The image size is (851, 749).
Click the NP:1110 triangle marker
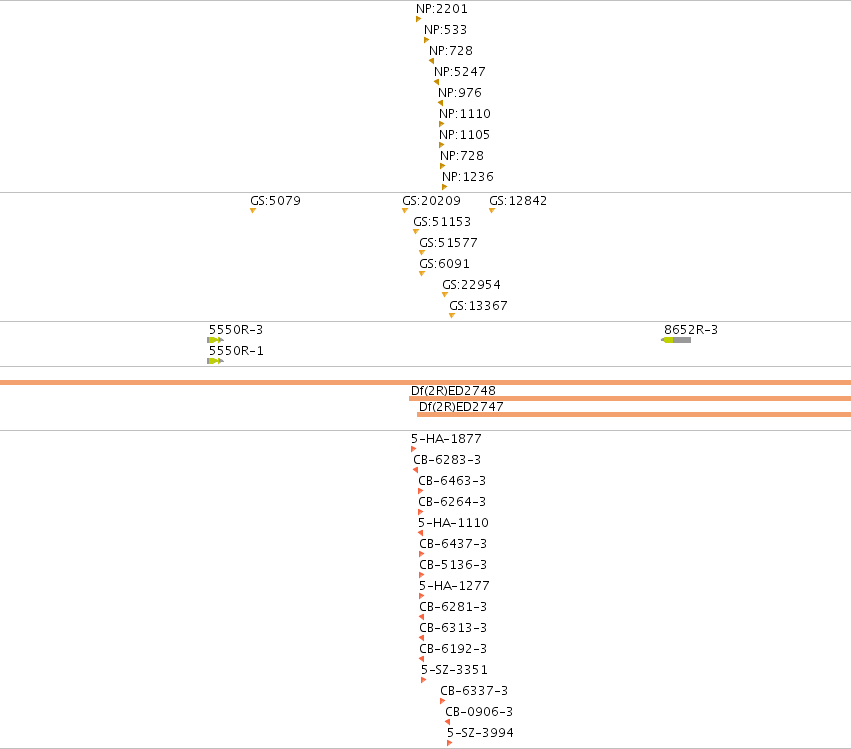pos(441,124)
